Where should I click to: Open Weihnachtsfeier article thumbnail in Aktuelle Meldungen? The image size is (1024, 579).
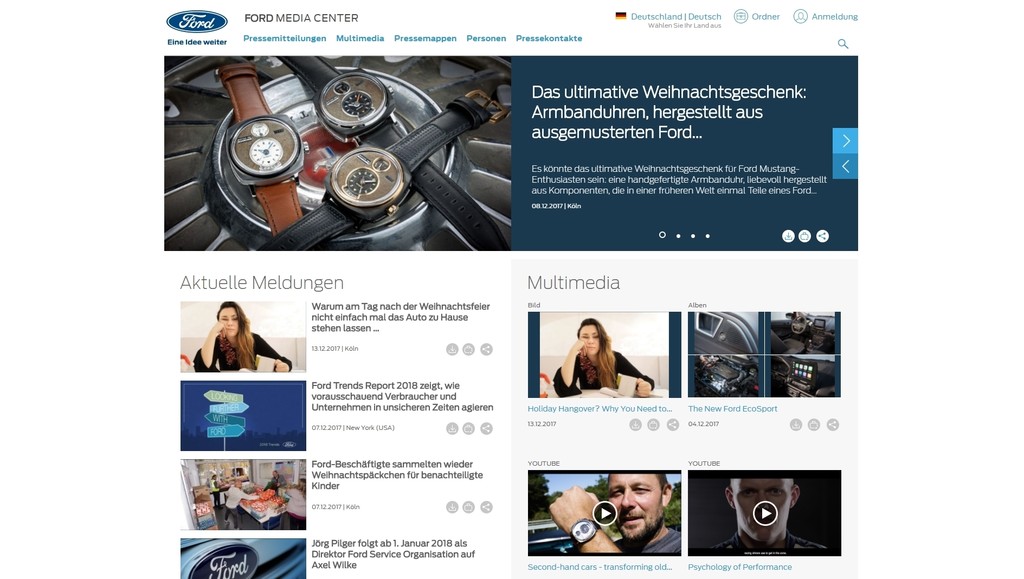tap(243, 337)
